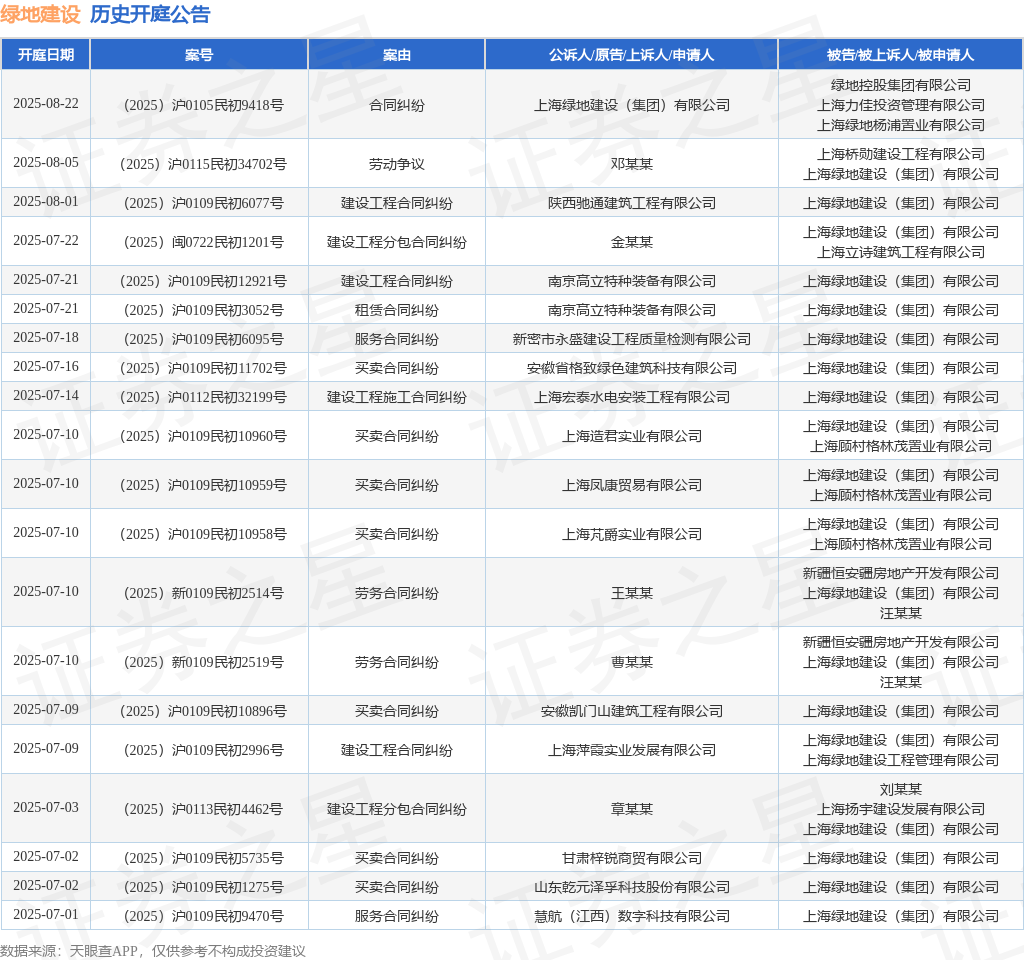This screenshot has height=960, width=1024.
Task: Click 绿地控股集团有限公司 defendant entry
Action: coord(901,85)
